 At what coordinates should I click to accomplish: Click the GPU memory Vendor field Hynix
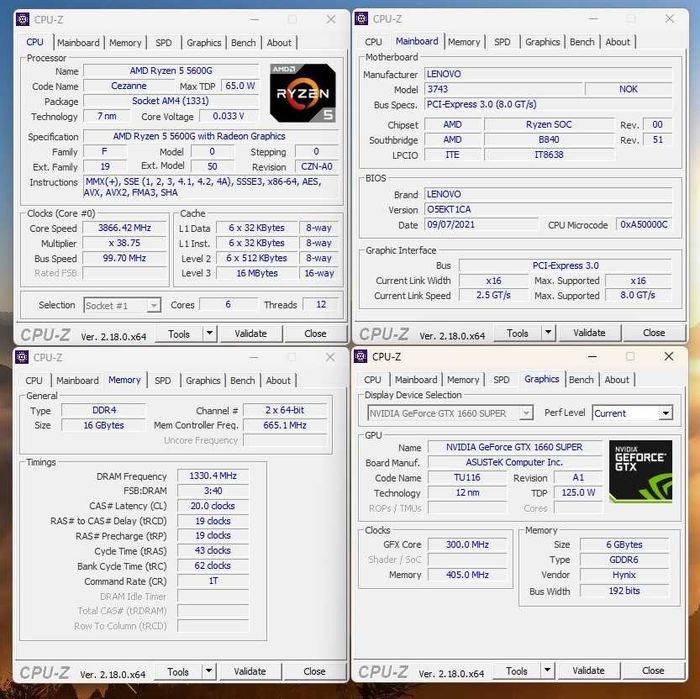tap(624, 575)
